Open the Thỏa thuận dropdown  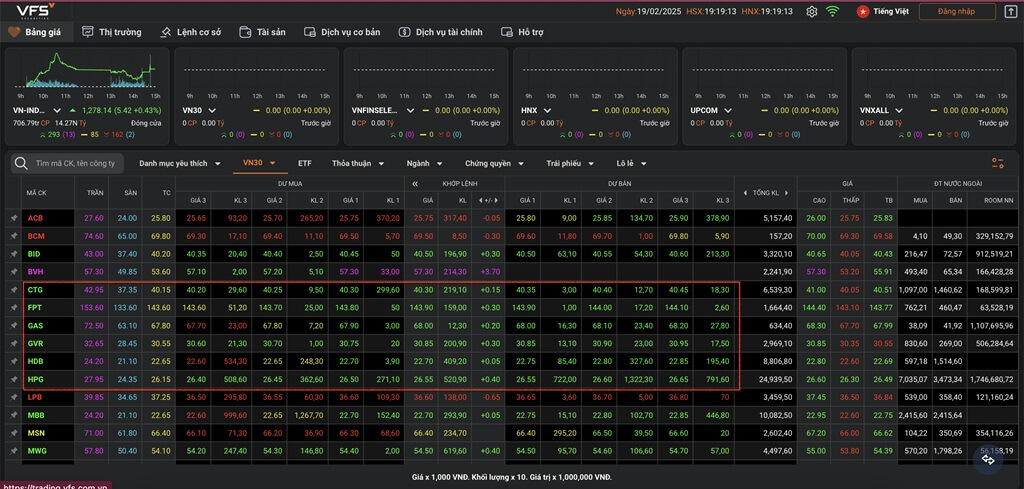pyautogui.click(x=358, y=163)
